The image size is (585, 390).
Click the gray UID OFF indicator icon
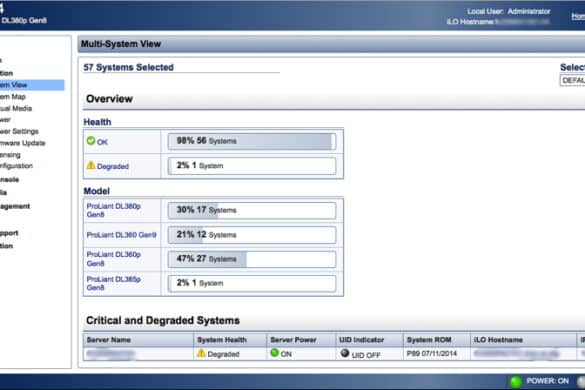(x=345, y=353)
